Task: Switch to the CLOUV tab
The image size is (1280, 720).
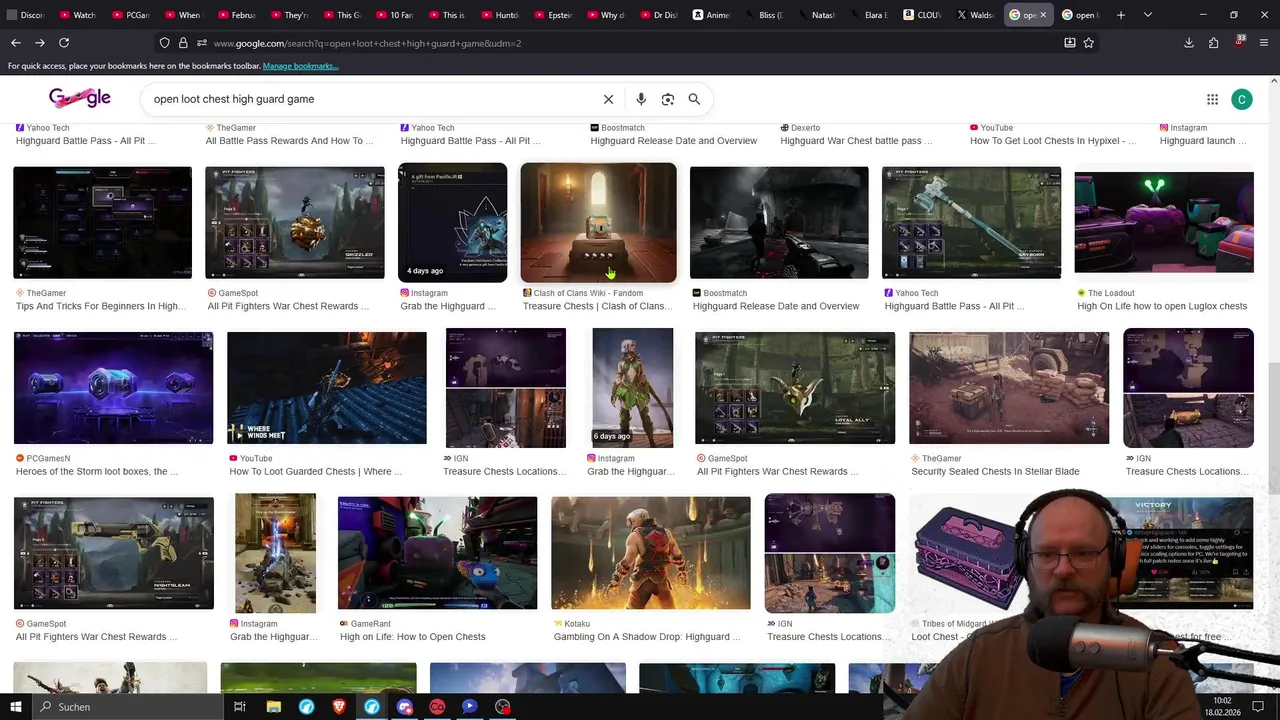Action: point(920,15)
